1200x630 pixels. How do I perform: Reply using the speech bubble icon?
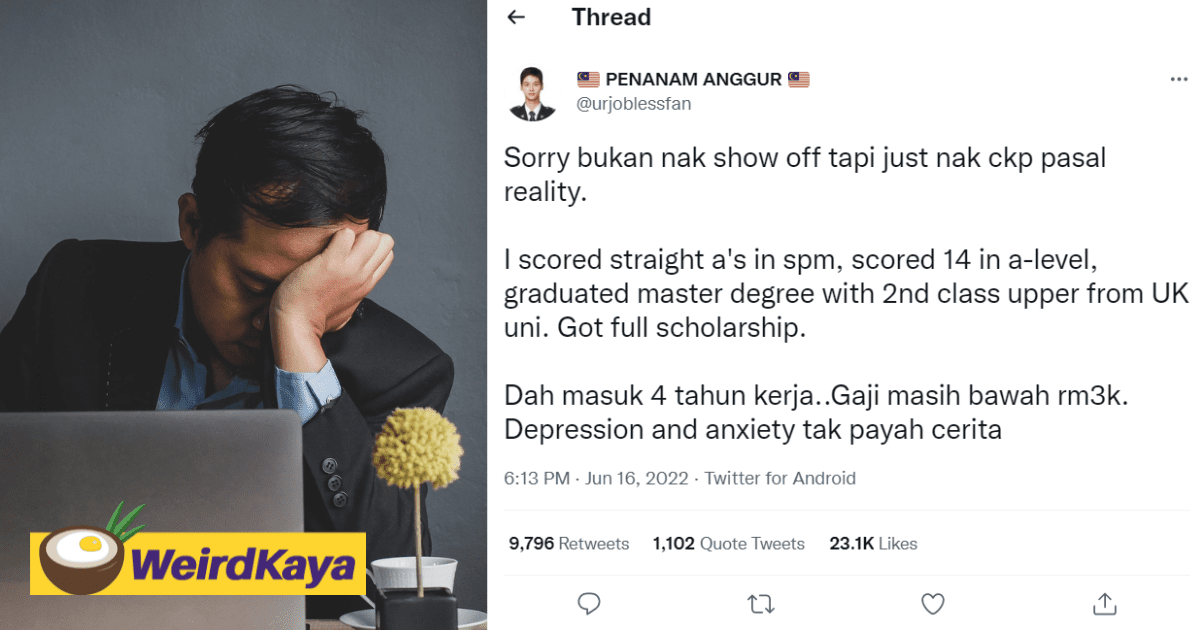590,603
